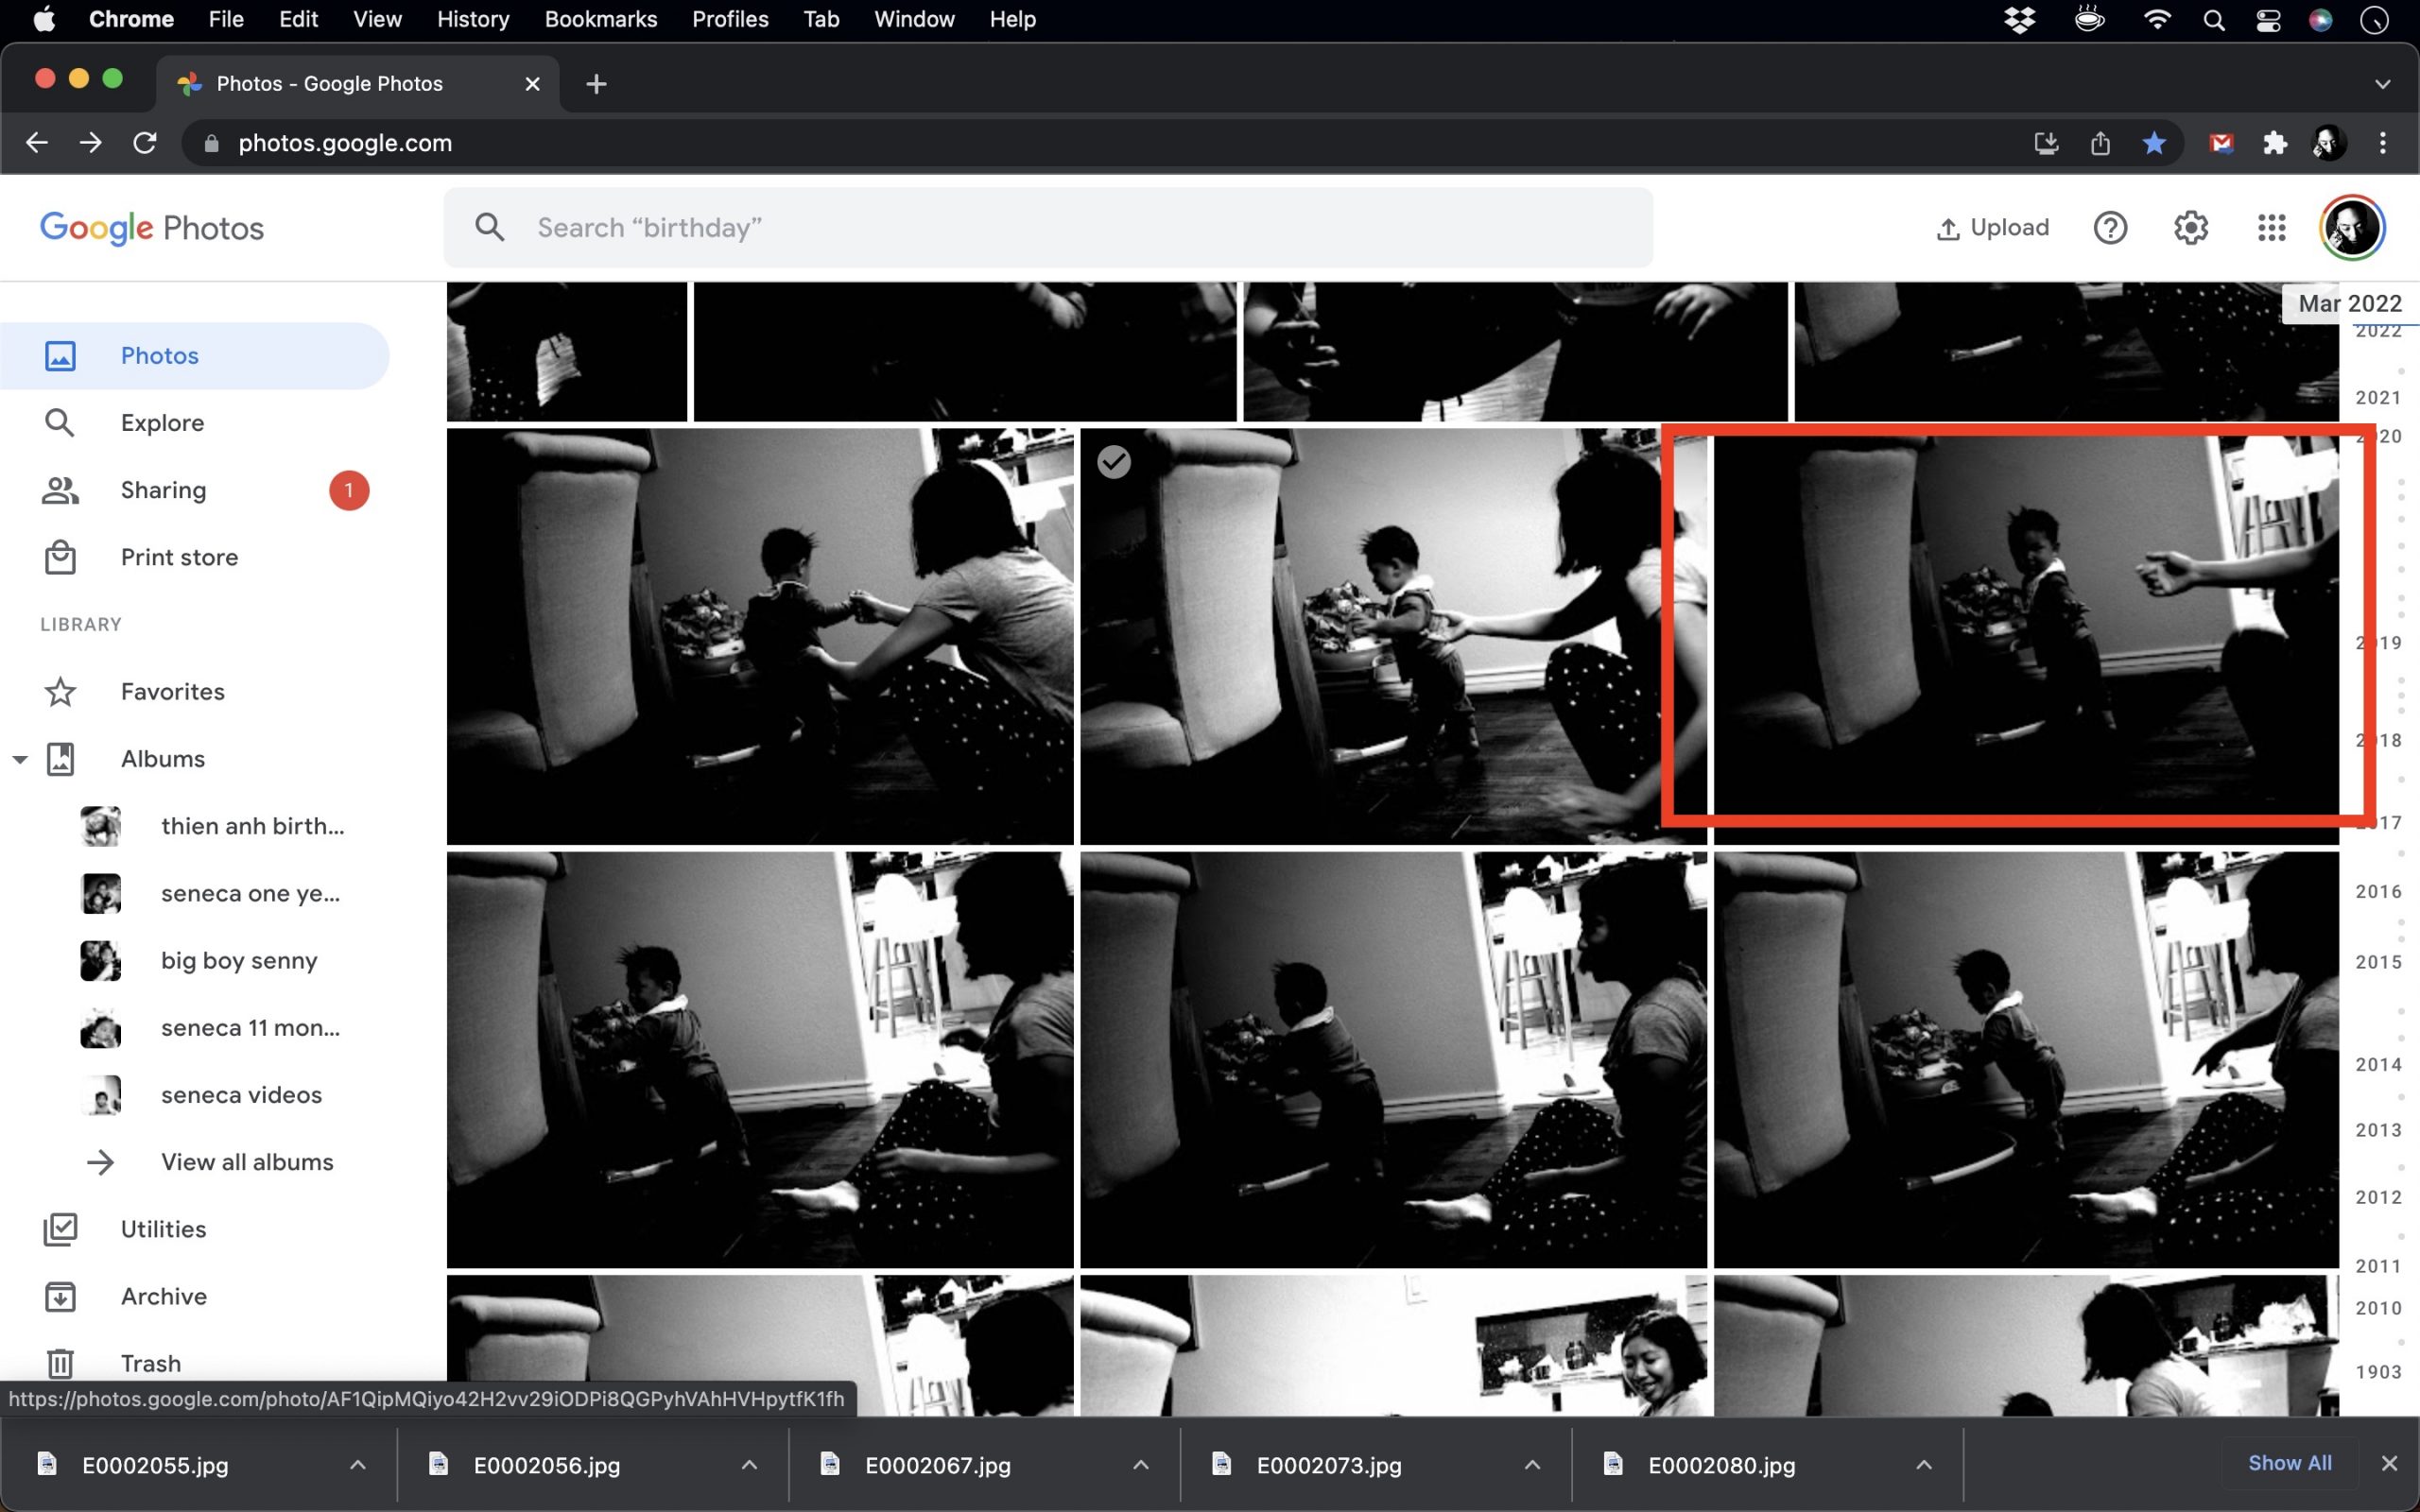Viewport: 2420px width, 1512px height.
Task: Go to the Utilities section
Action: (163, 1229)
